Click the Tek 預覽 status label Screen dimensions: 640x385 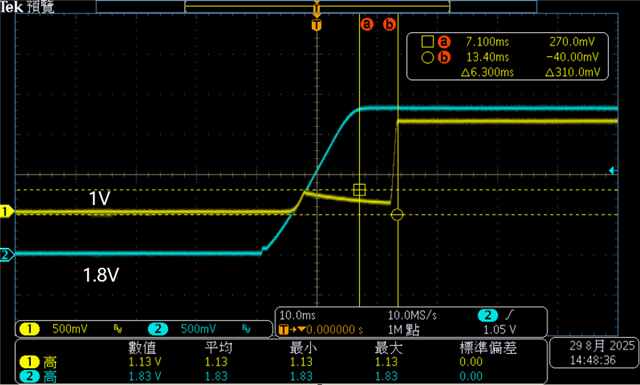click(x=27, y=7)
